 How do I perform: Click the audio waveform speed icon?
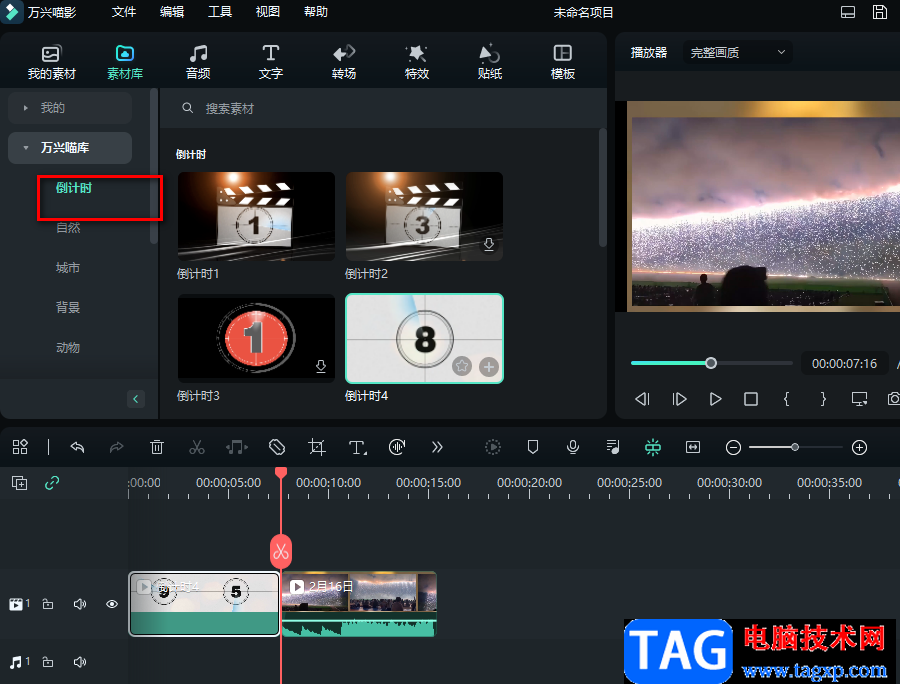[397, 447]
